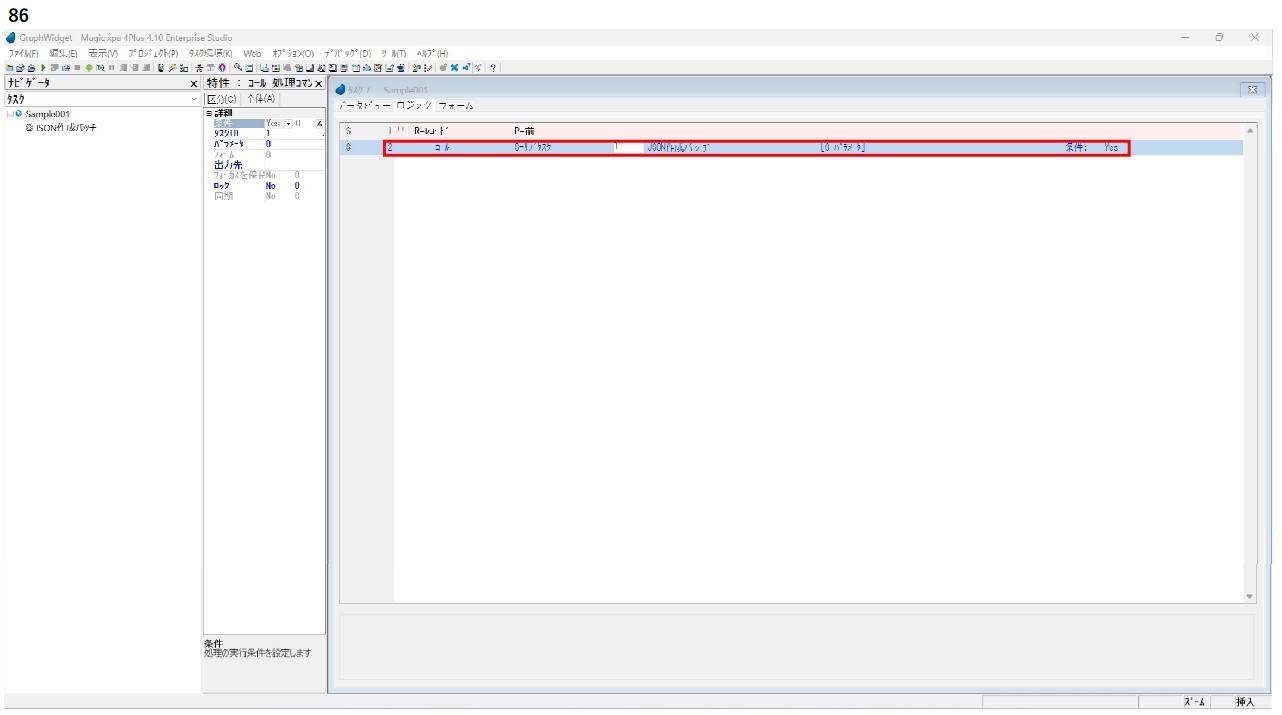1282x715 pixels.
Task: Click the 区分(C) categorized button in properties
Action: 221,99
